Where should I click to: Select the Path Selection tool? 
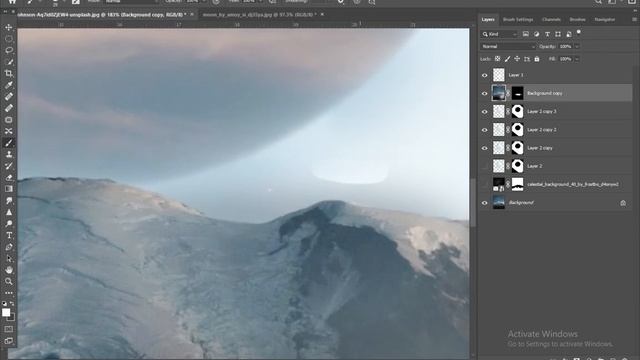[9, 258]
